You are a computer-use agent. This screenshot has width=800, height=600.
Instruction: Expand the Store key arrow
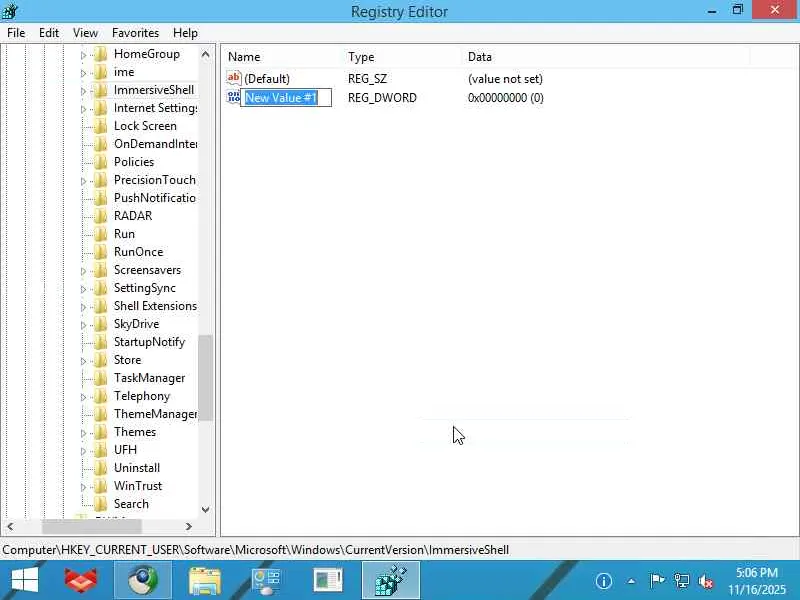[x=83, y=361]
